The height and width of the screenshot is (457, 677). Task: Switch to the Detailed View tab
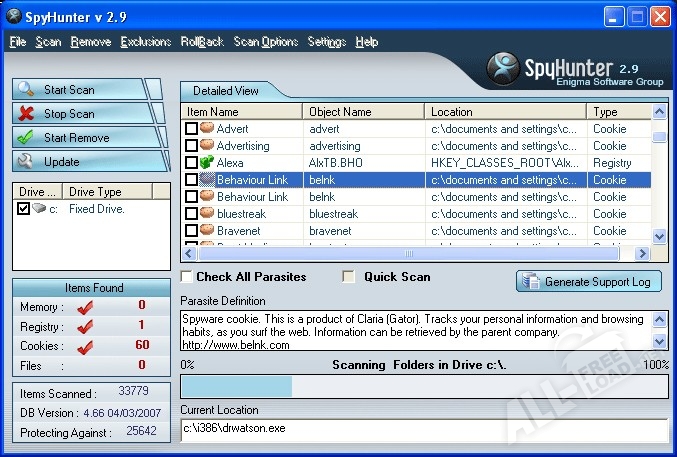coord(226,91)
